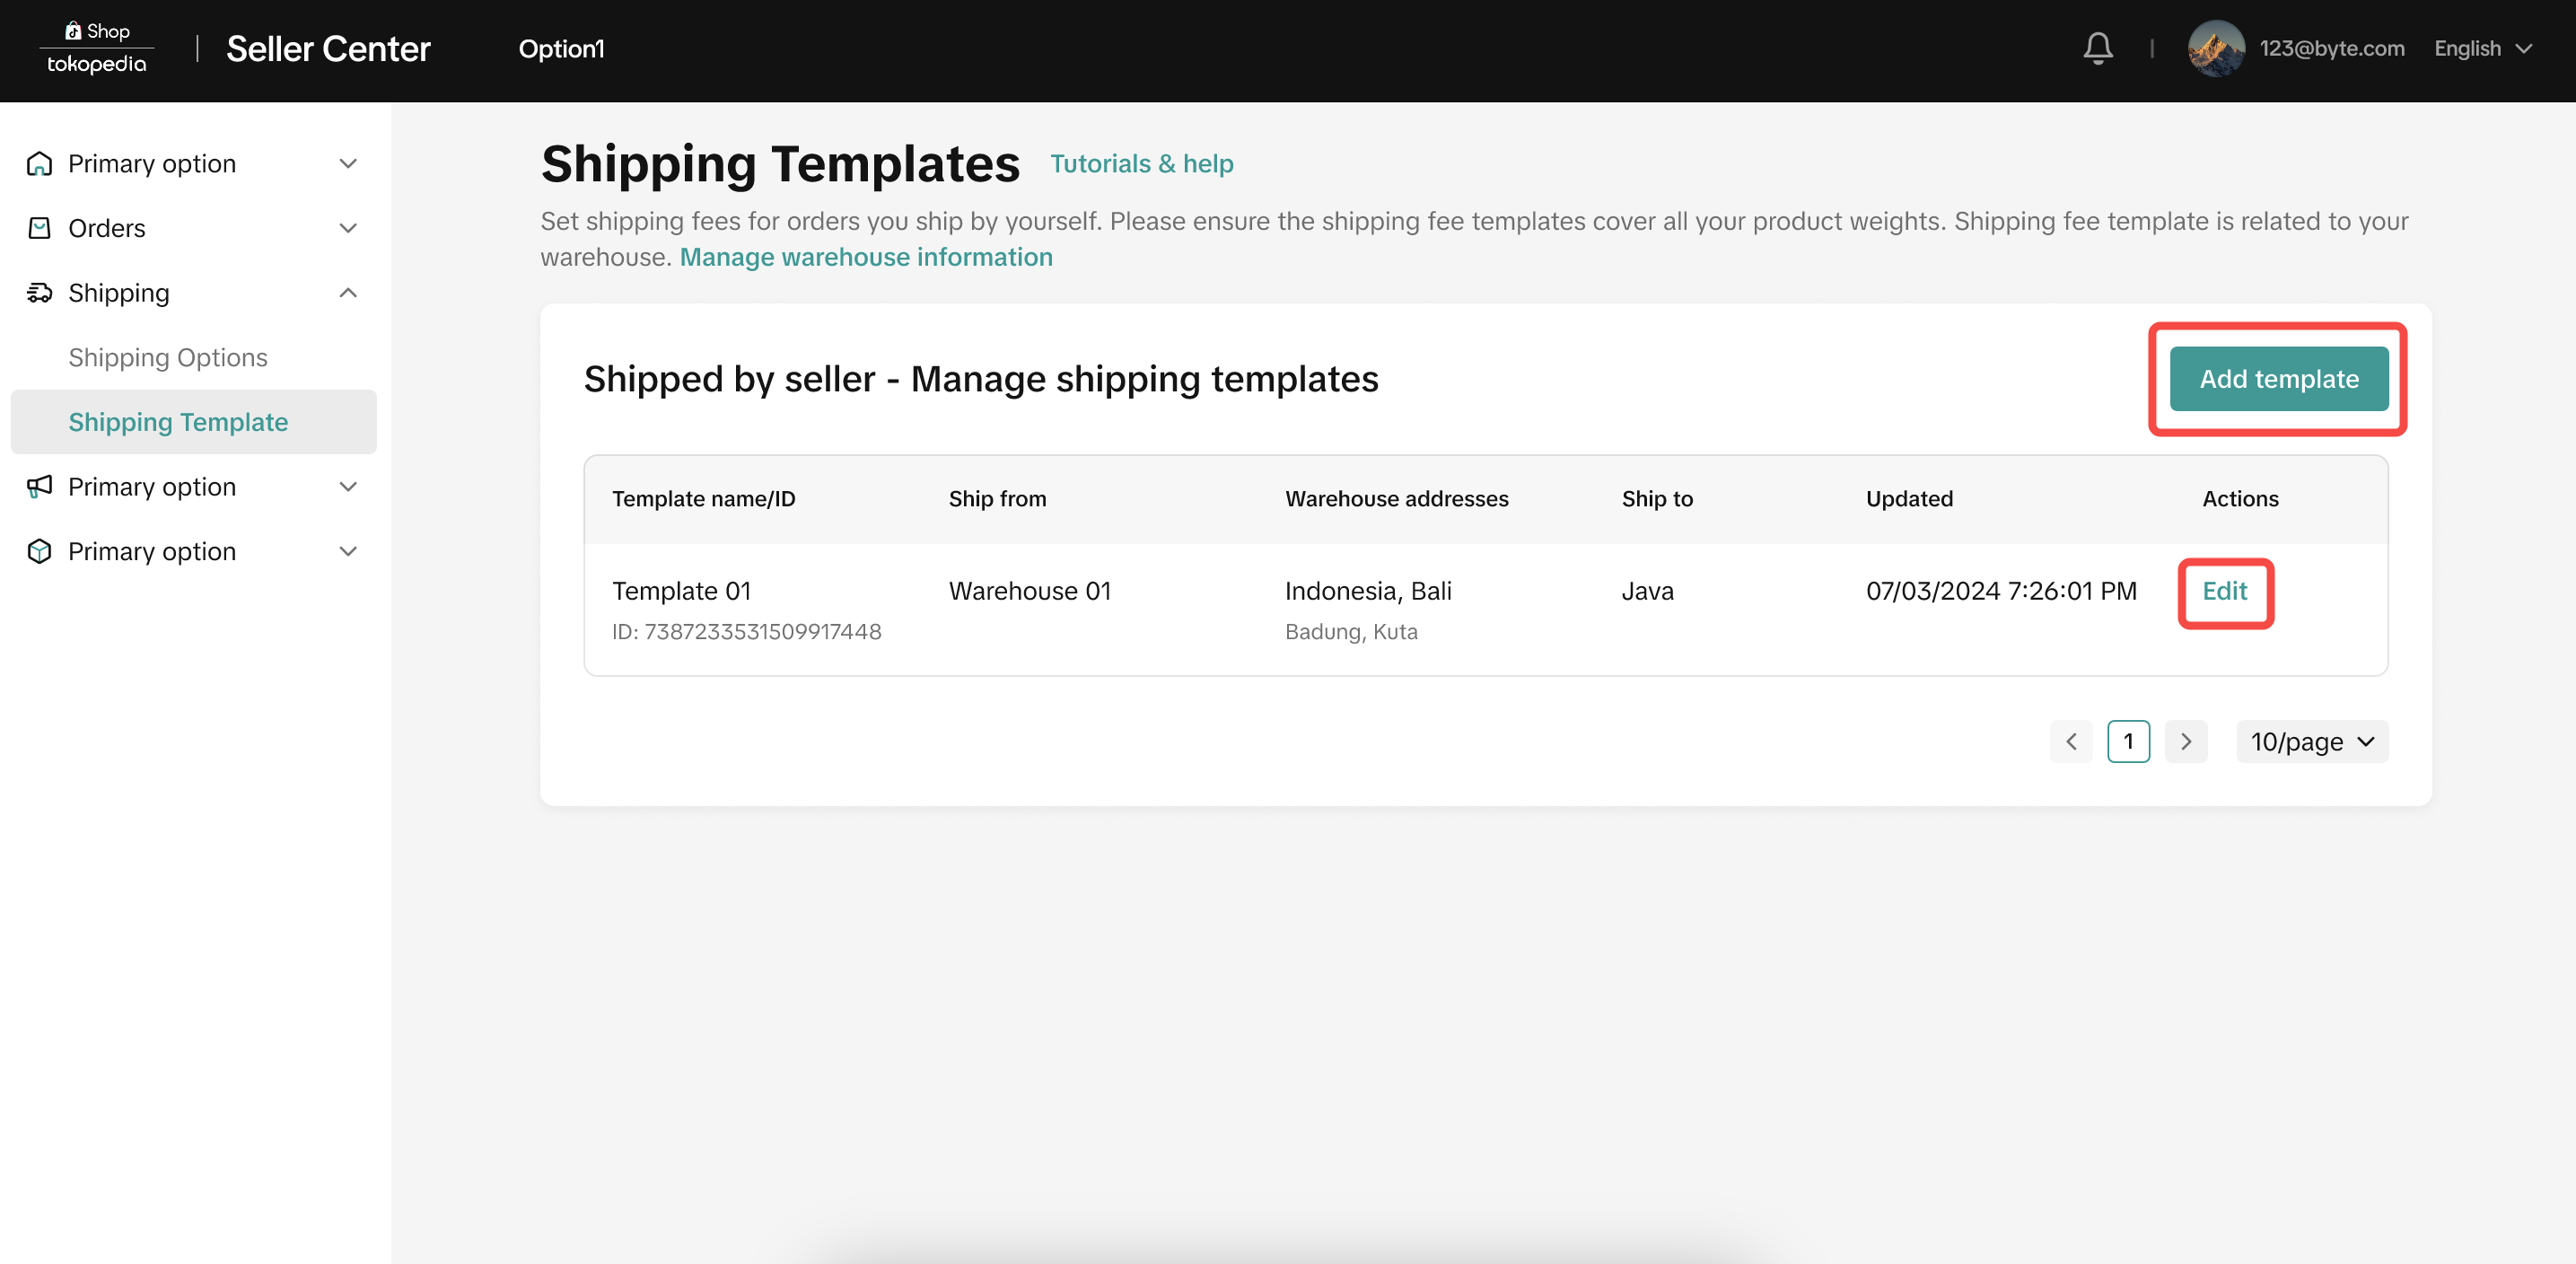
Task: Open the 10/page size dropdown
Action: click(x=2311, y=741)
